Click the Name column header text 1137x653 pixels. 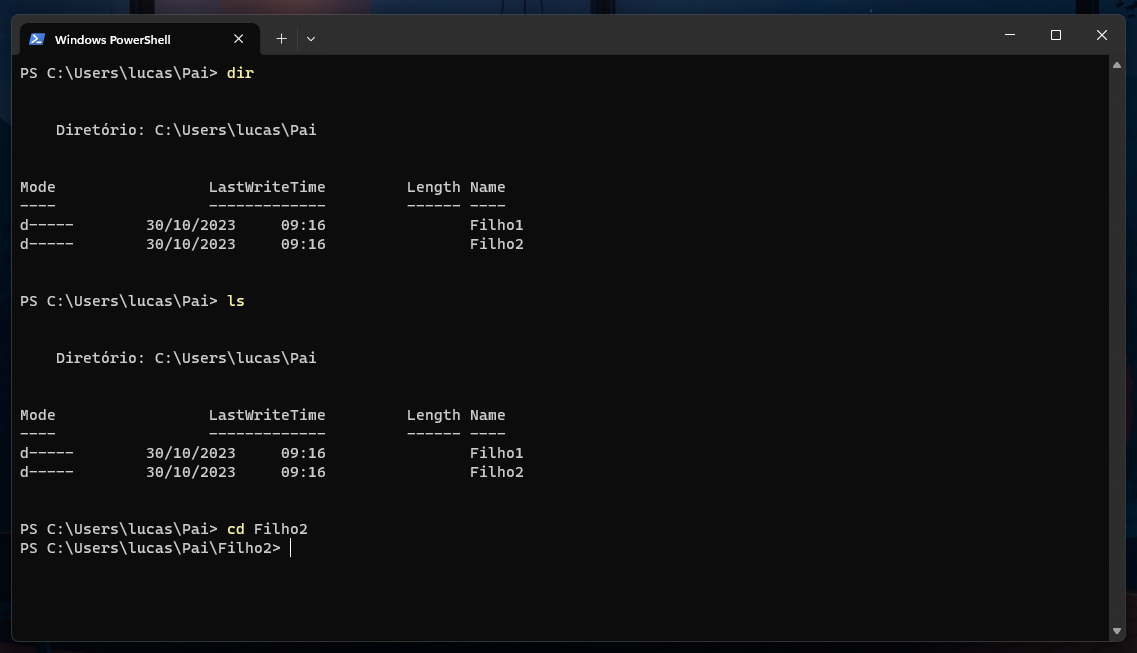487,186
